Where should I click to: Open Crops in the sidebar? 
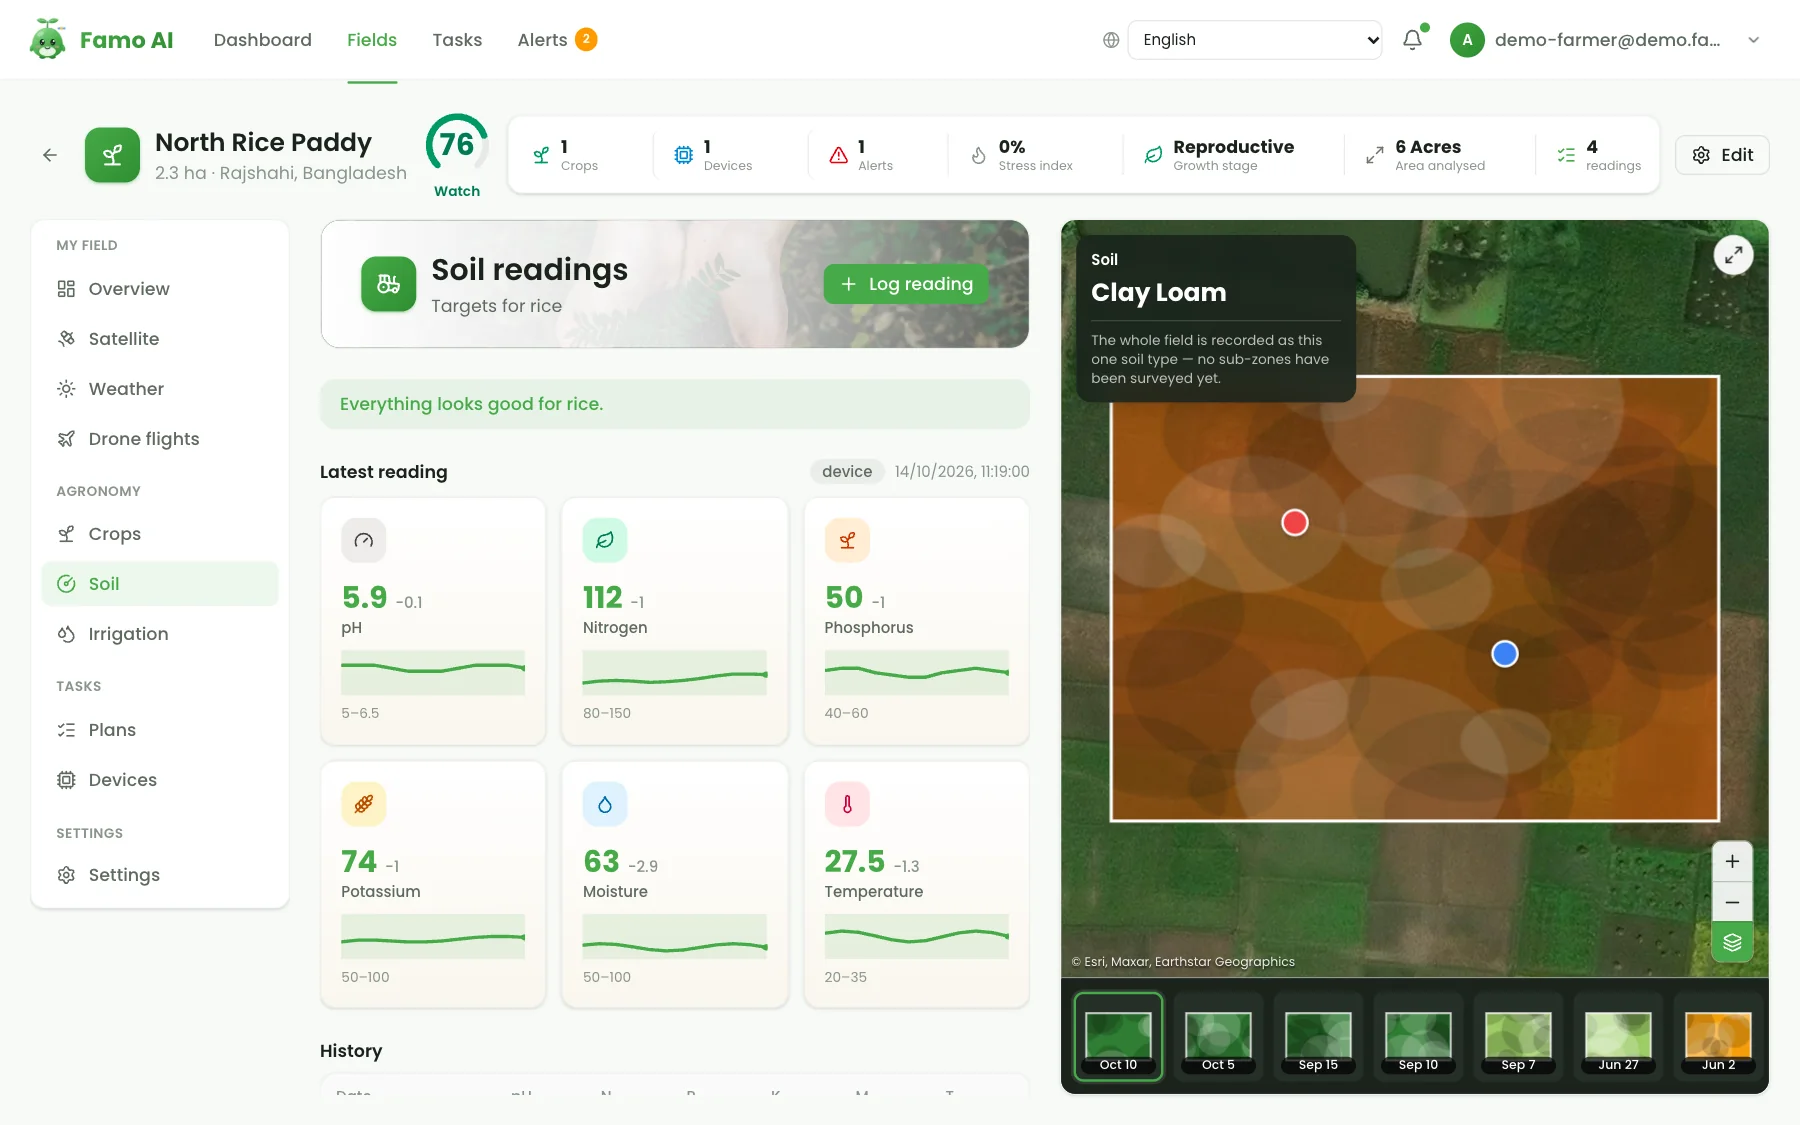point(160,534)
